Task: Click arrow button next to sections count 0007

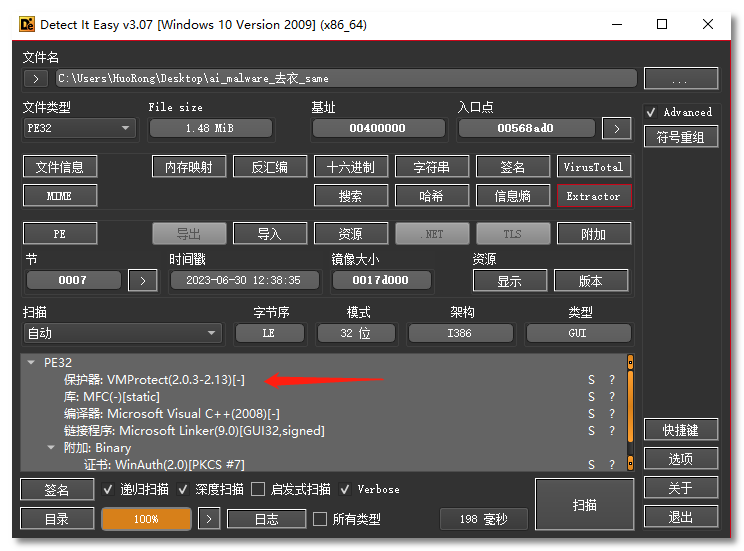Action: click(143, 280)
